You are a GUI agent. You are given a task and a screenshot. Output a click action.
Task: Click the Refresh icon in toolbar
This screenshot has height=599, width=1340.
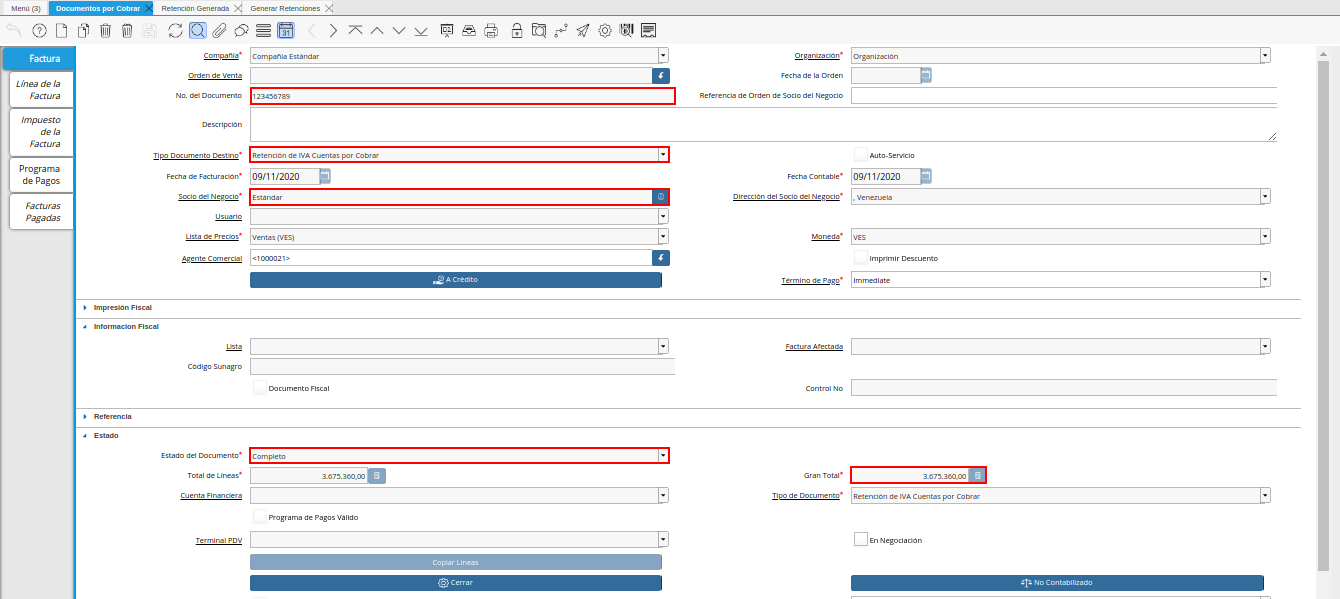(176, 31)
